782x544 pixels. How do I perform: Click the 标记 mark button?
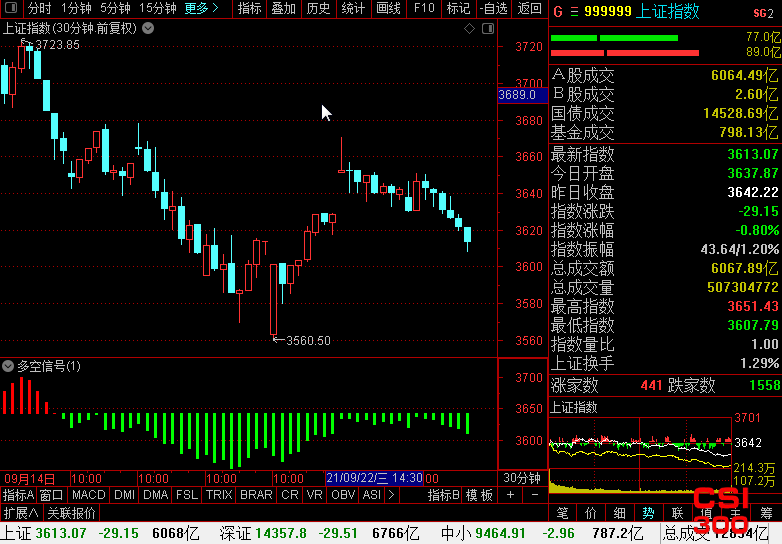[458, 8]
